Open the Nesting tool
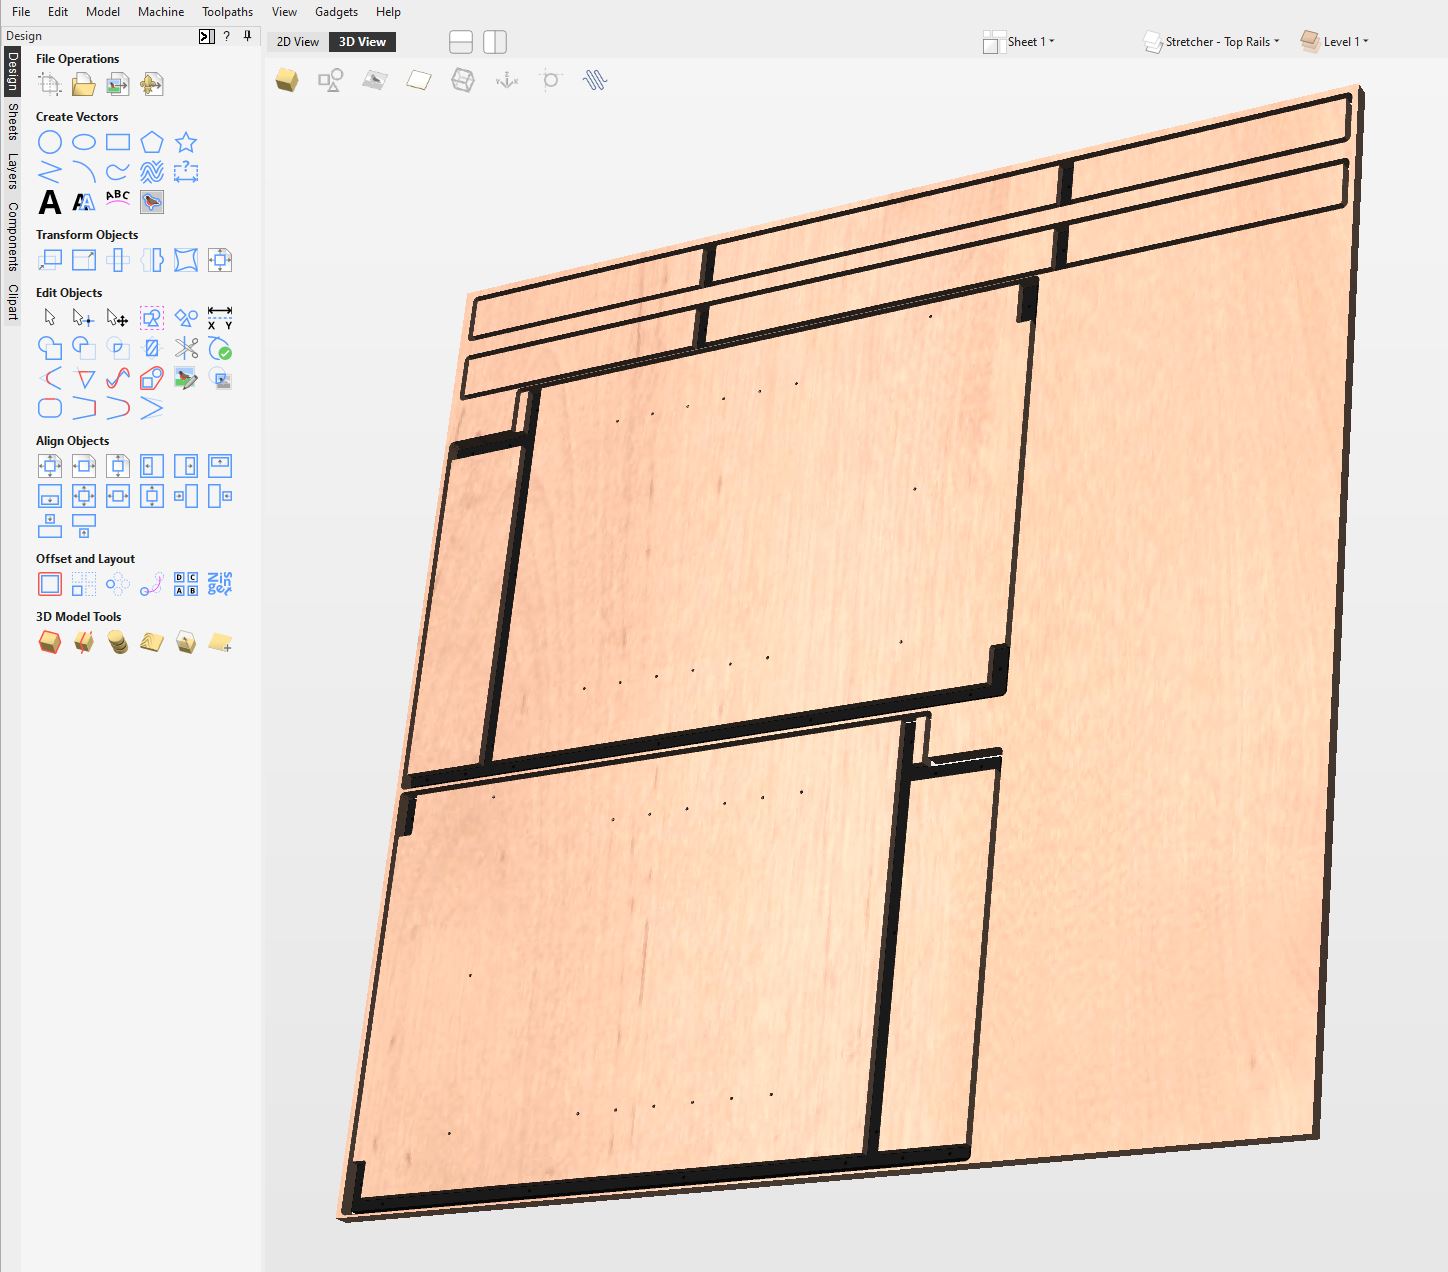 click(220, 584)
